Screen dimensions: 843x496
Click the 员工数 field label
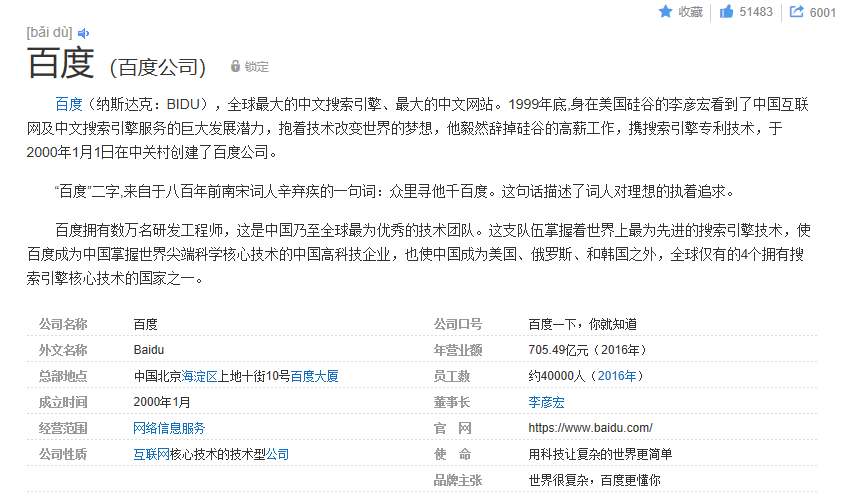click(x=452, y=376)
